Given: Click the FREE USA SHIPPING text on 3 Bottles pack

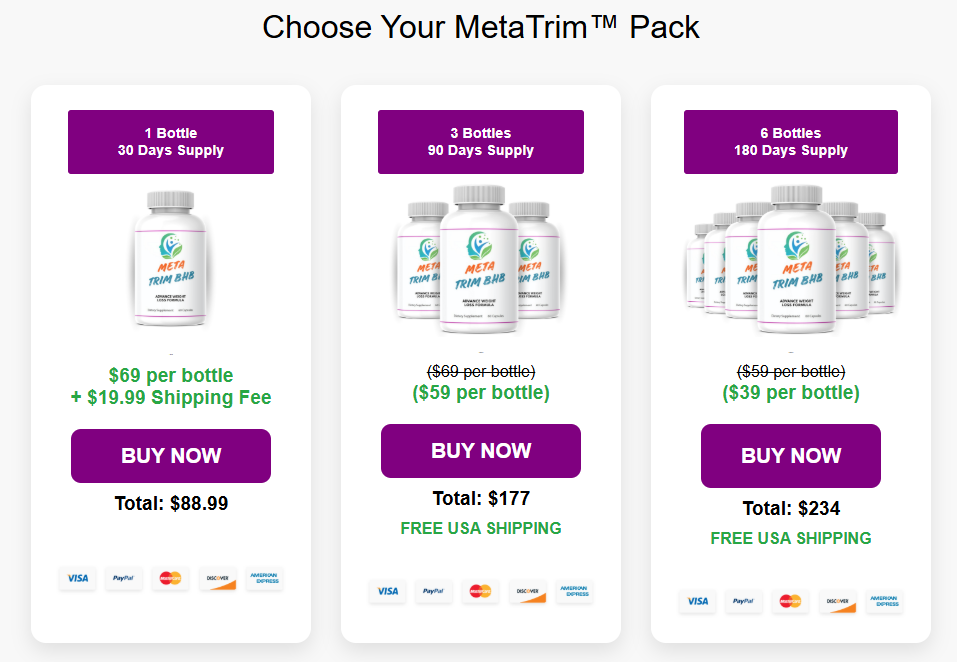Looking at the screenshot, I should [480, 528].
